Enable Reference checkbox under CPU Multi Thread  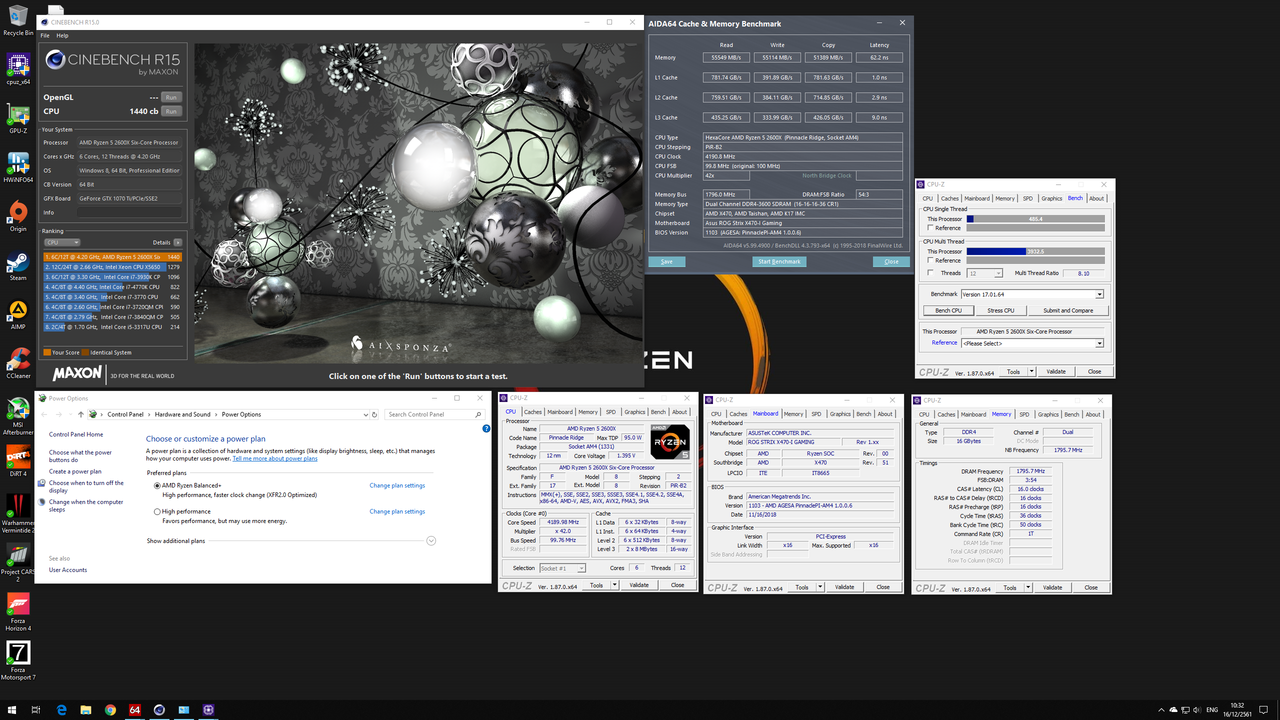(931, 260)
